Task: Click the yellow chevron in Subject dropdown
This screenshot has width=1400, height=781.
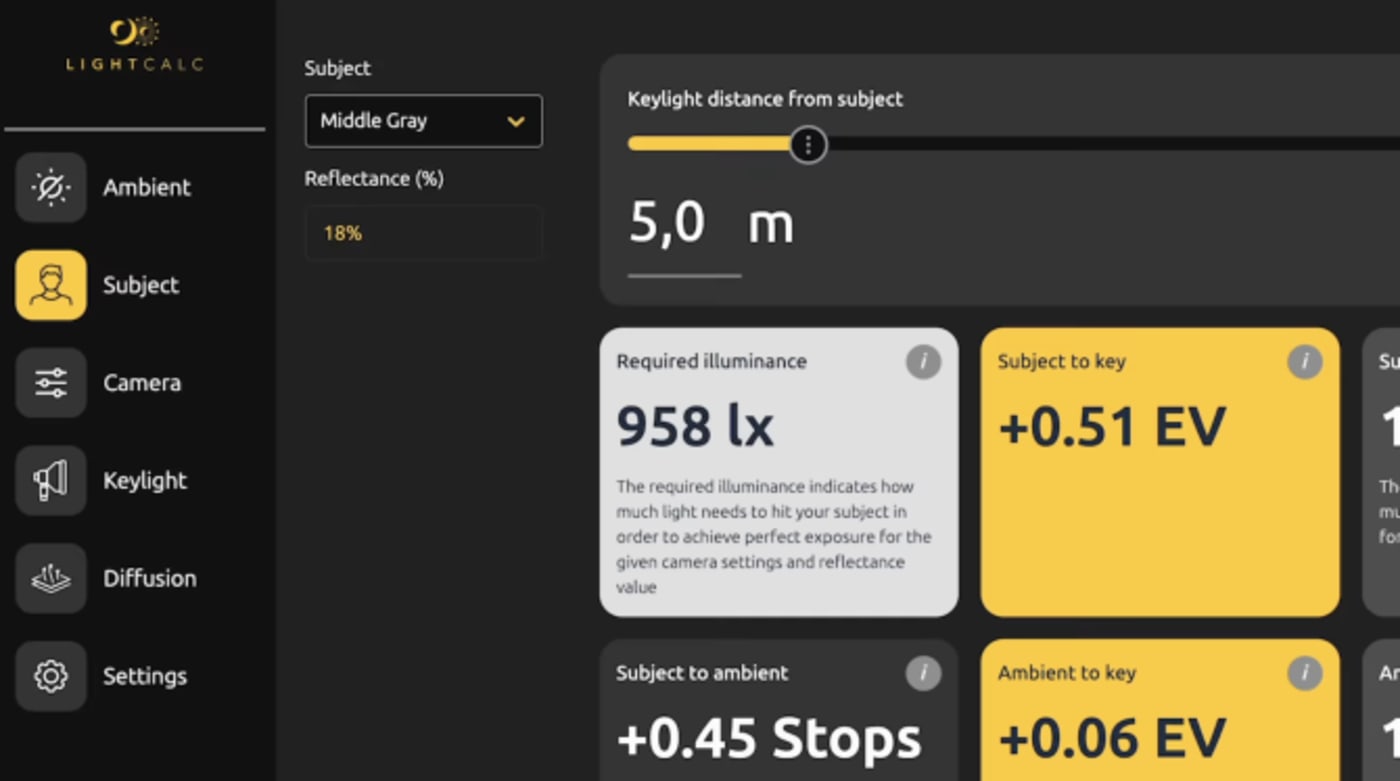Action: tap(516, 122)
